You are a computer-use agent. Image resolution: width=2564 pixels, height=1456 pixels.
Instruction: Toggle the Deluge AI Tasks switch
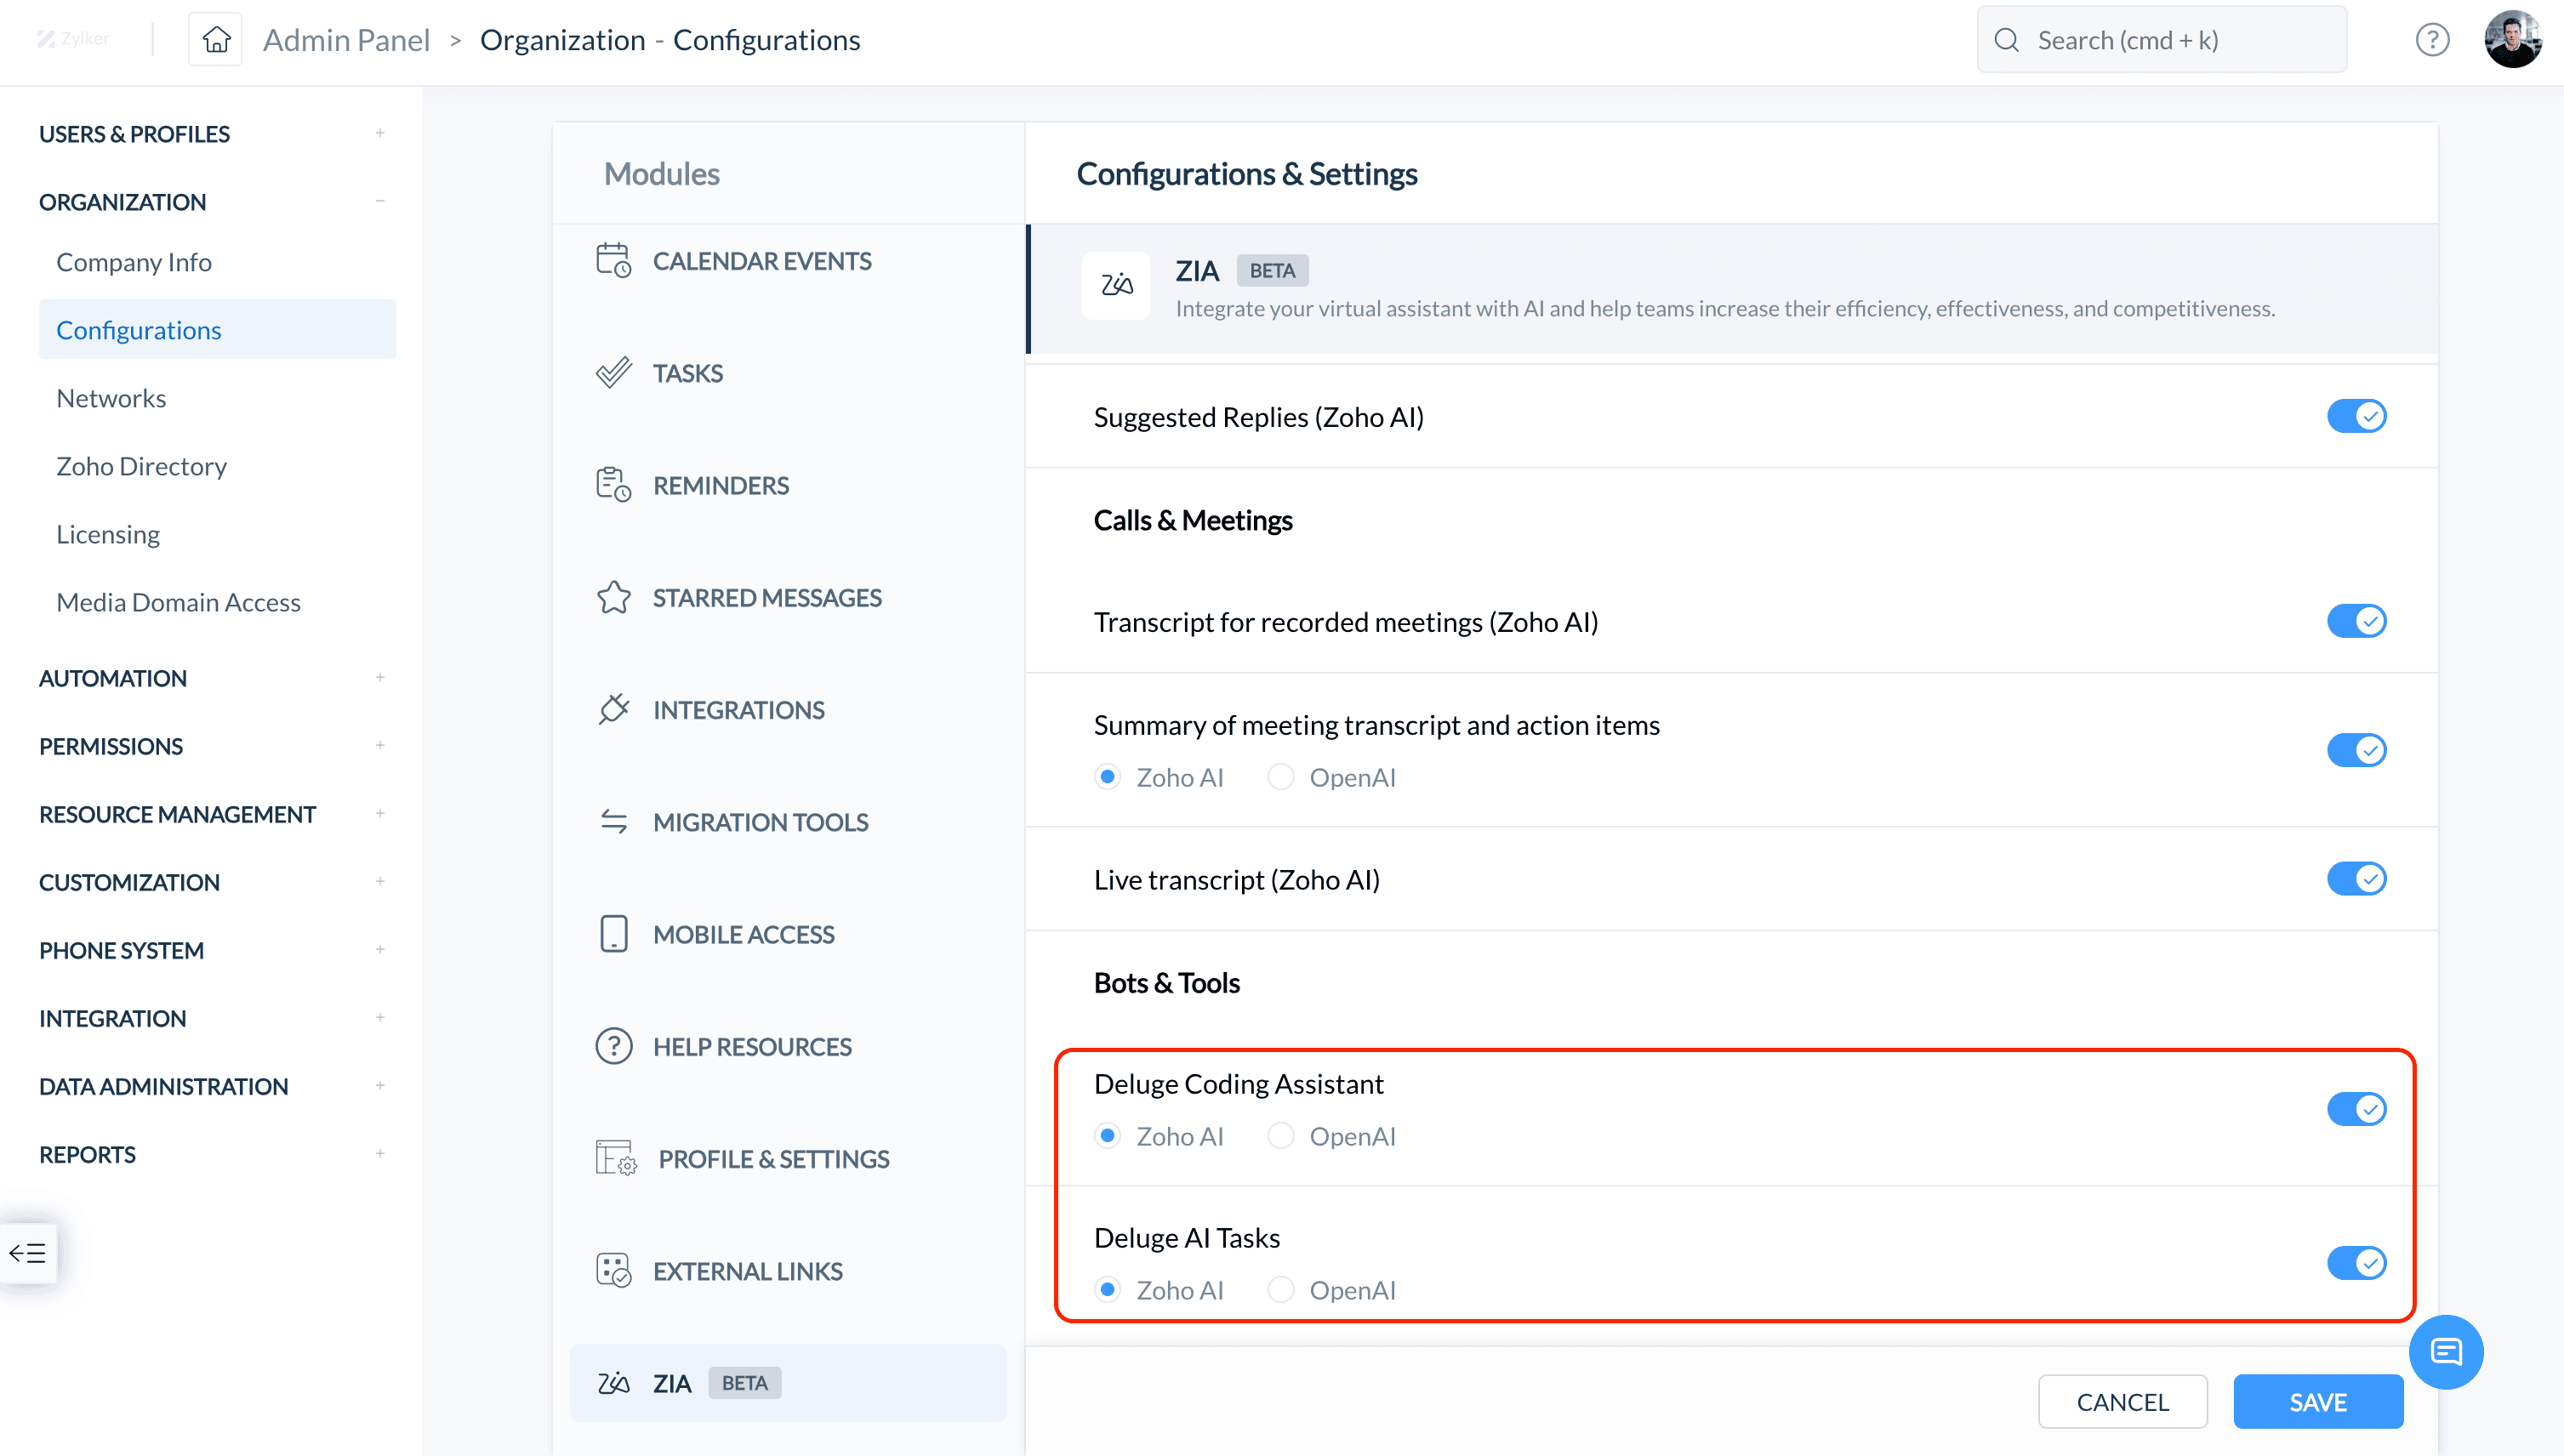click(2356, 1263)
